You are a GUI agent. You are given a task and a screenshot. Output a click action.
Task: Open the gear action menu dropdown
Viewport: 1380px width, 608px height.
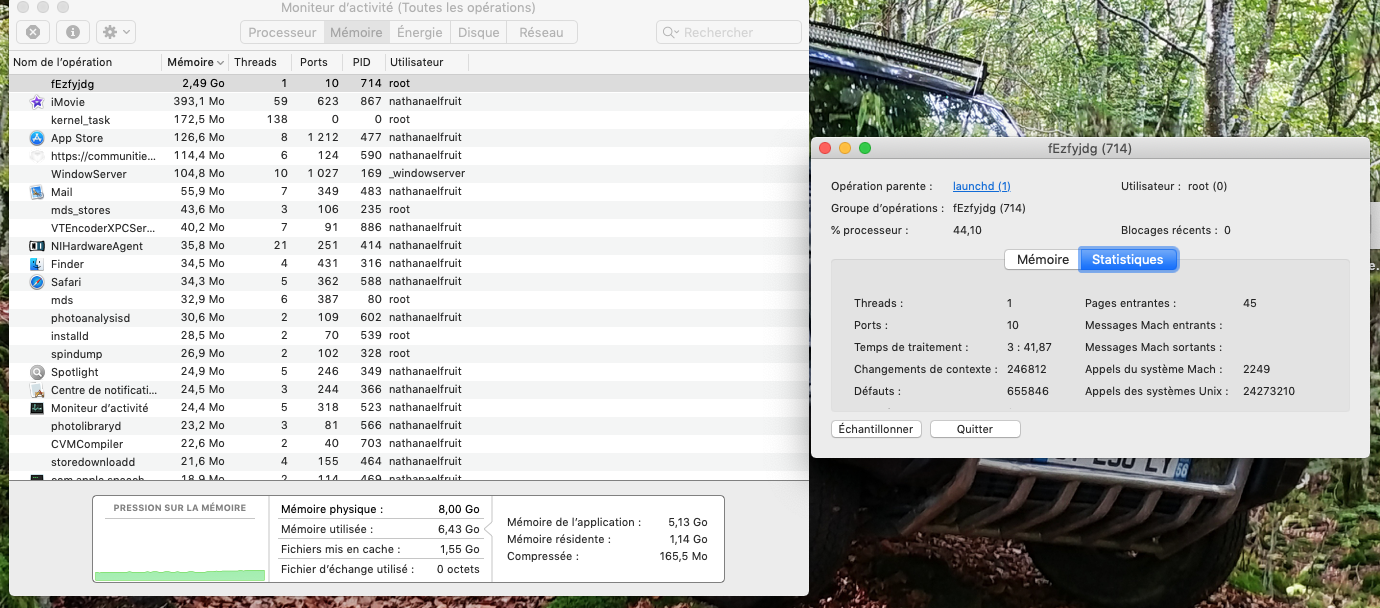point(116,32)
